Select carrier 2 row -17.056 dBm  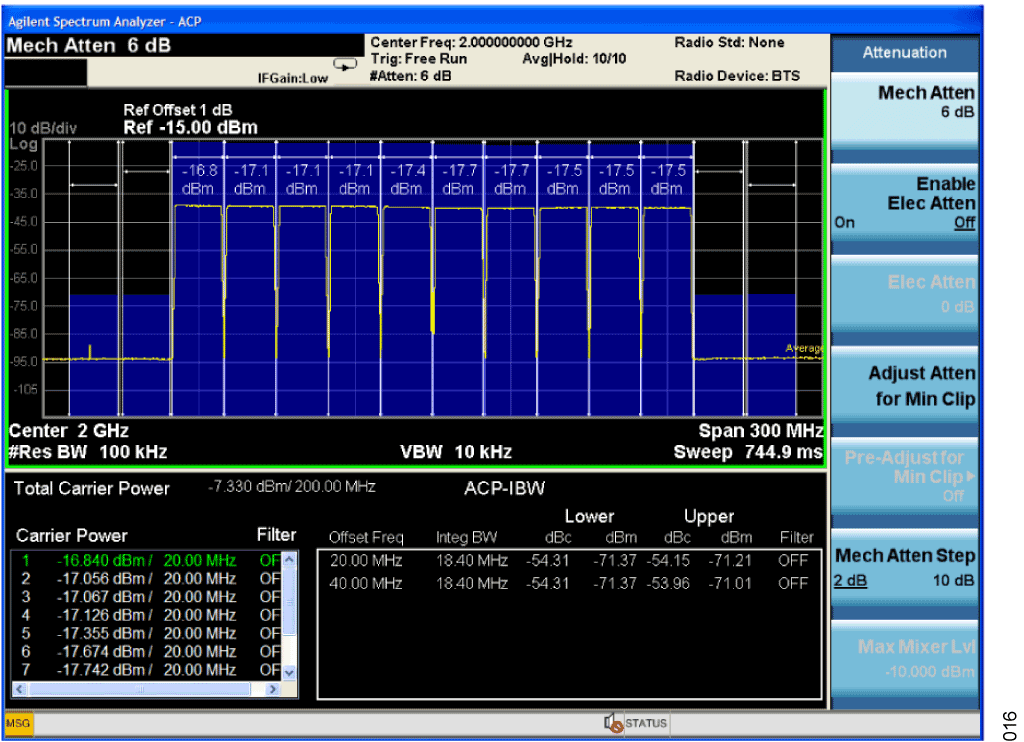[148, 579]
